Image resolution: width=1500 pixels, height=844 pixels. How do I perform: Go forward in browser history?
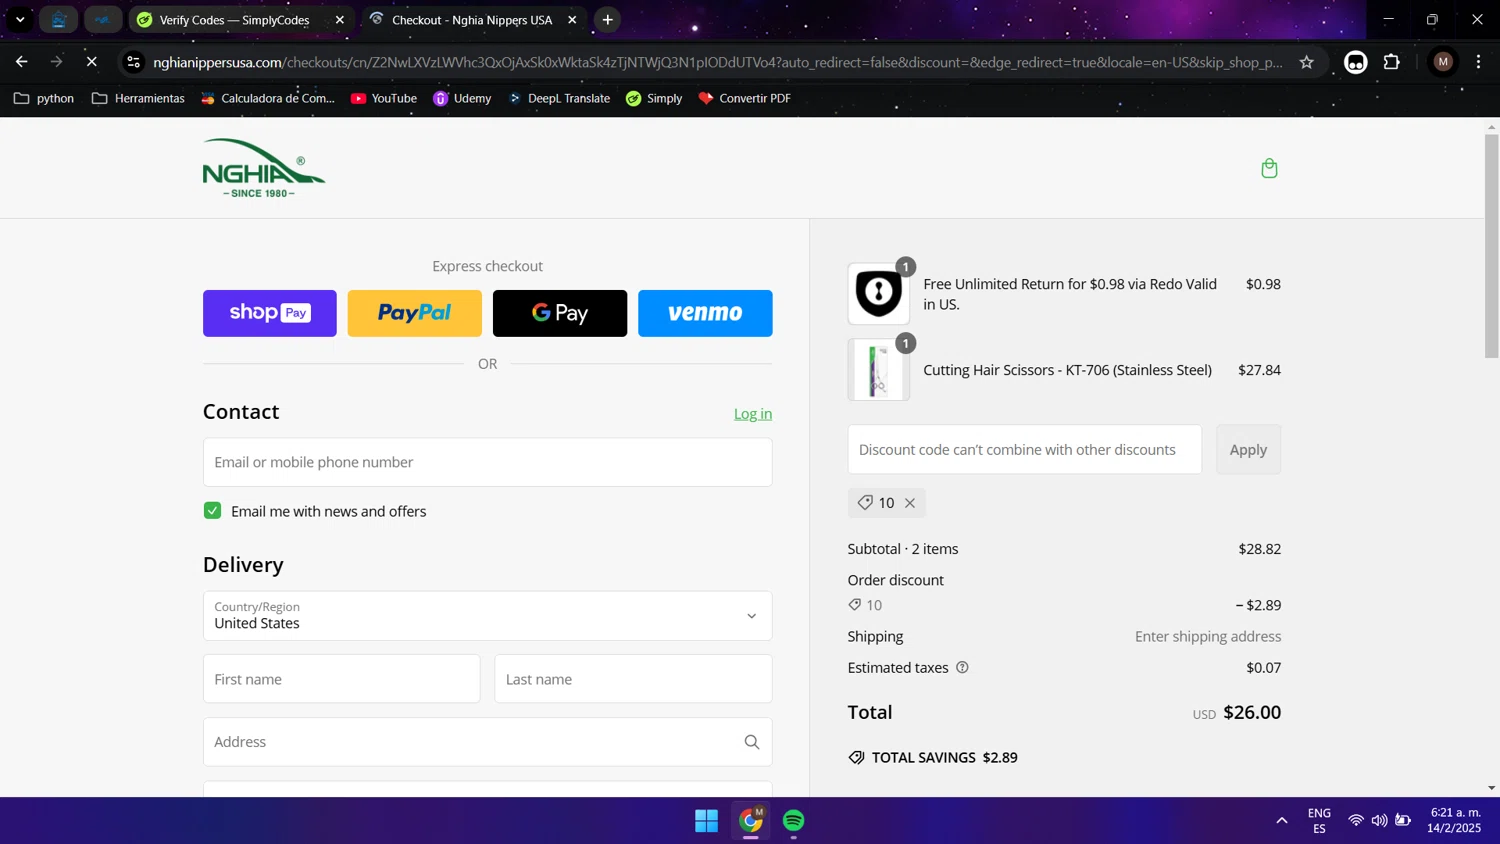(x=57, y=62)
